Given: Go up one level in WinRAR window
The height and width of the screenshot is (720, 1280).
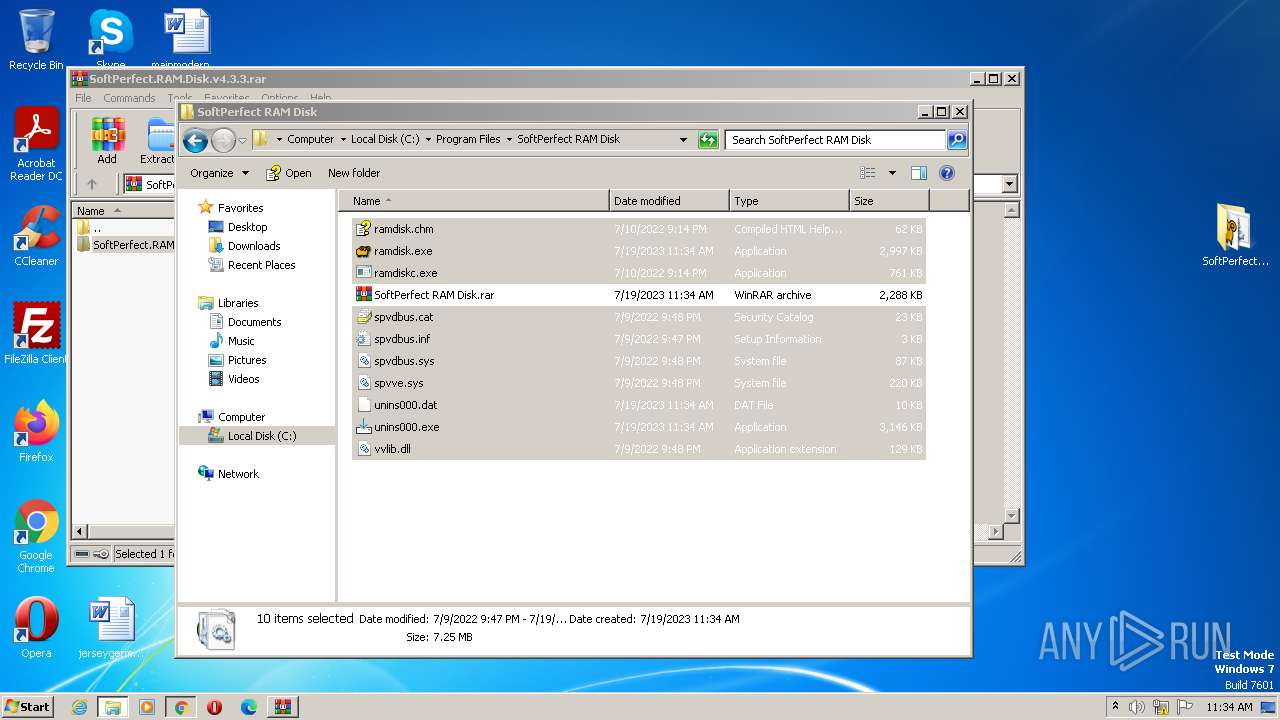Looking at the screenshot, I should (92, 184).
